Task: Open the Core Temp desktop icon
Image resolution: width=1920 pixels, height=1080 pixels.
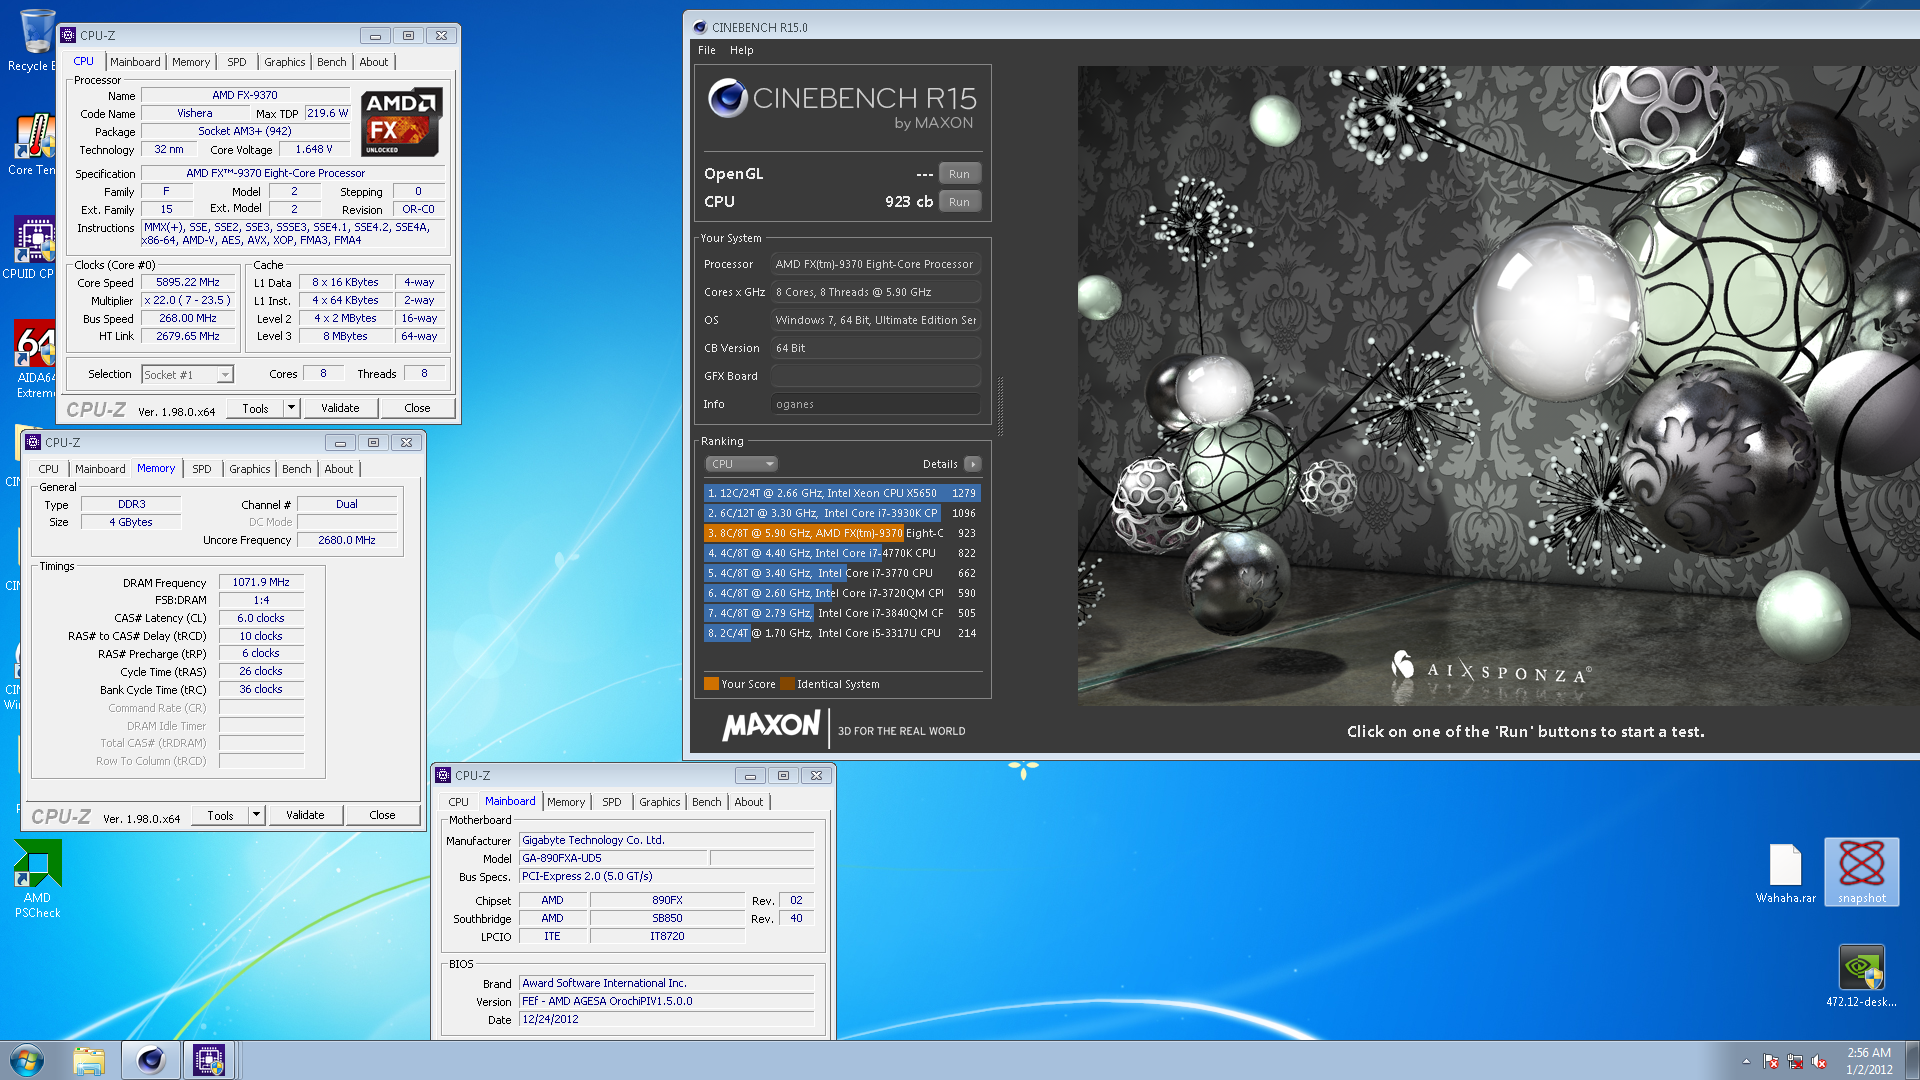Action: click(32, 146)
